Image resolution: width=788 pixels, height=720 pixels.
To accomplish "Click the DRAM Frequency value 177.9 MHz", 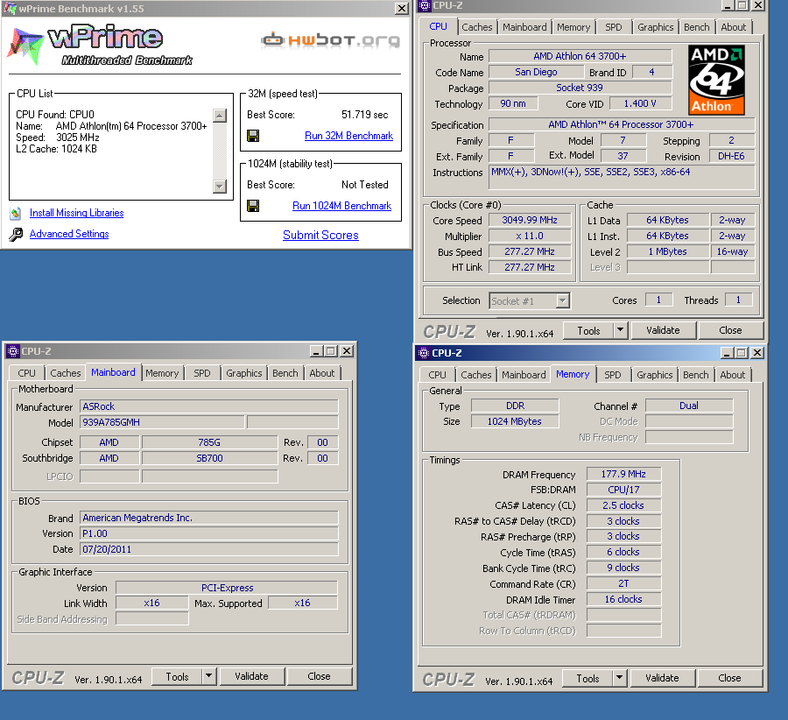I will coord(624,474).
